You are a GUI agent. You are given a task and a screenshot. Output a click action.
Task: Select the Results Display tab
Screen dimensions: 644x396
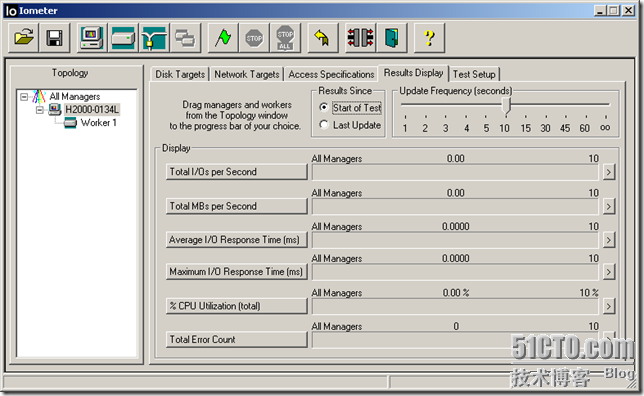tap(413, 73)
